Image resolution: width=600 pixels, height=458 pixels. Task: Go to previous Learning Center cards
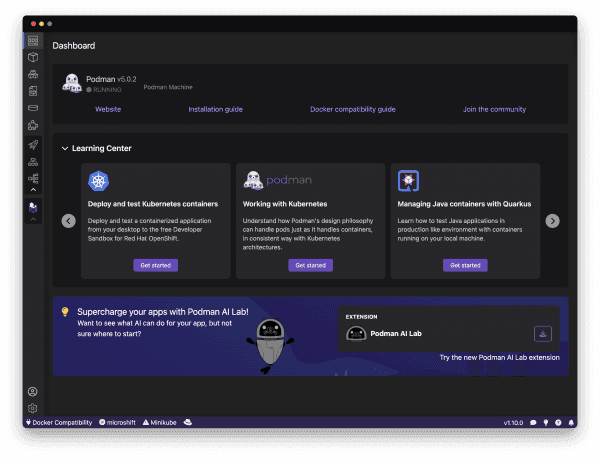tap(68, 221)
